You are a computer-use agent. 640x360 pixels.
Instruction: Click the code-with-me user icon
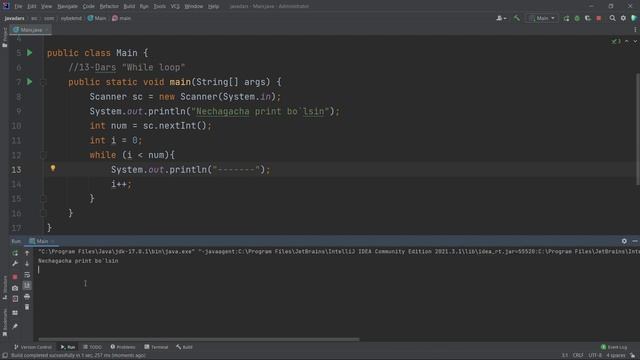click(501, 18)
